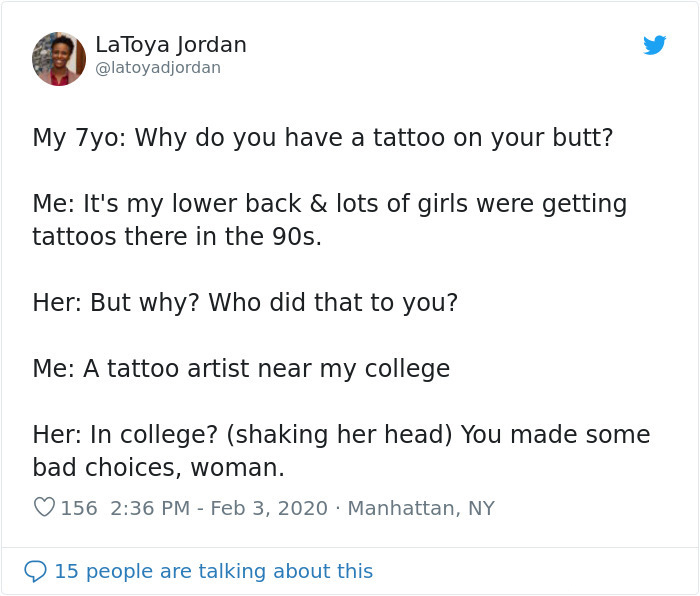
Task: Click the 156 likes count
Action: pyautogui.click(x=79, y=508)
